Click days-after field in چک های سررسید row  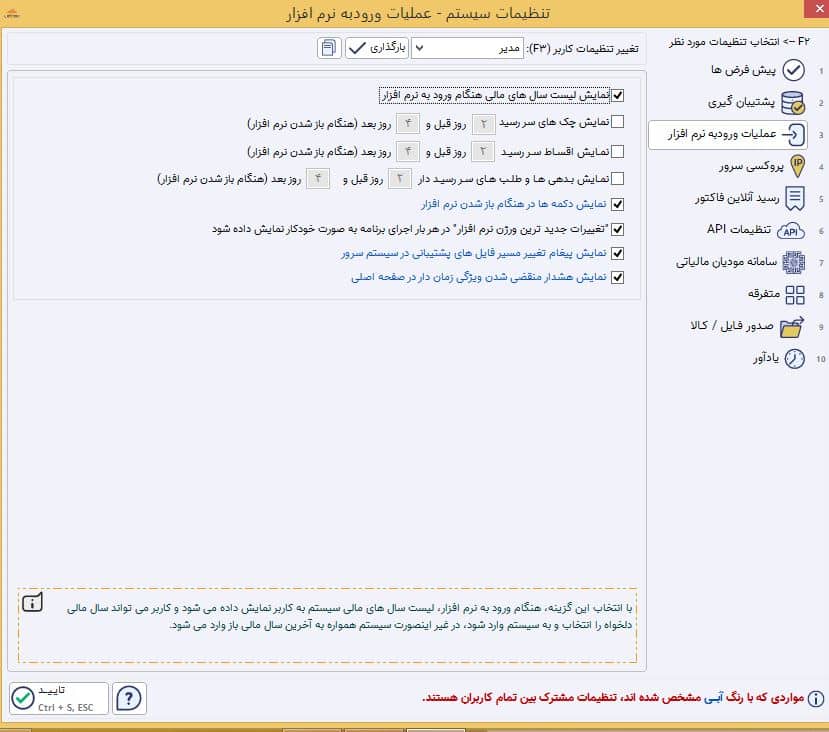[x=408, y=124]
